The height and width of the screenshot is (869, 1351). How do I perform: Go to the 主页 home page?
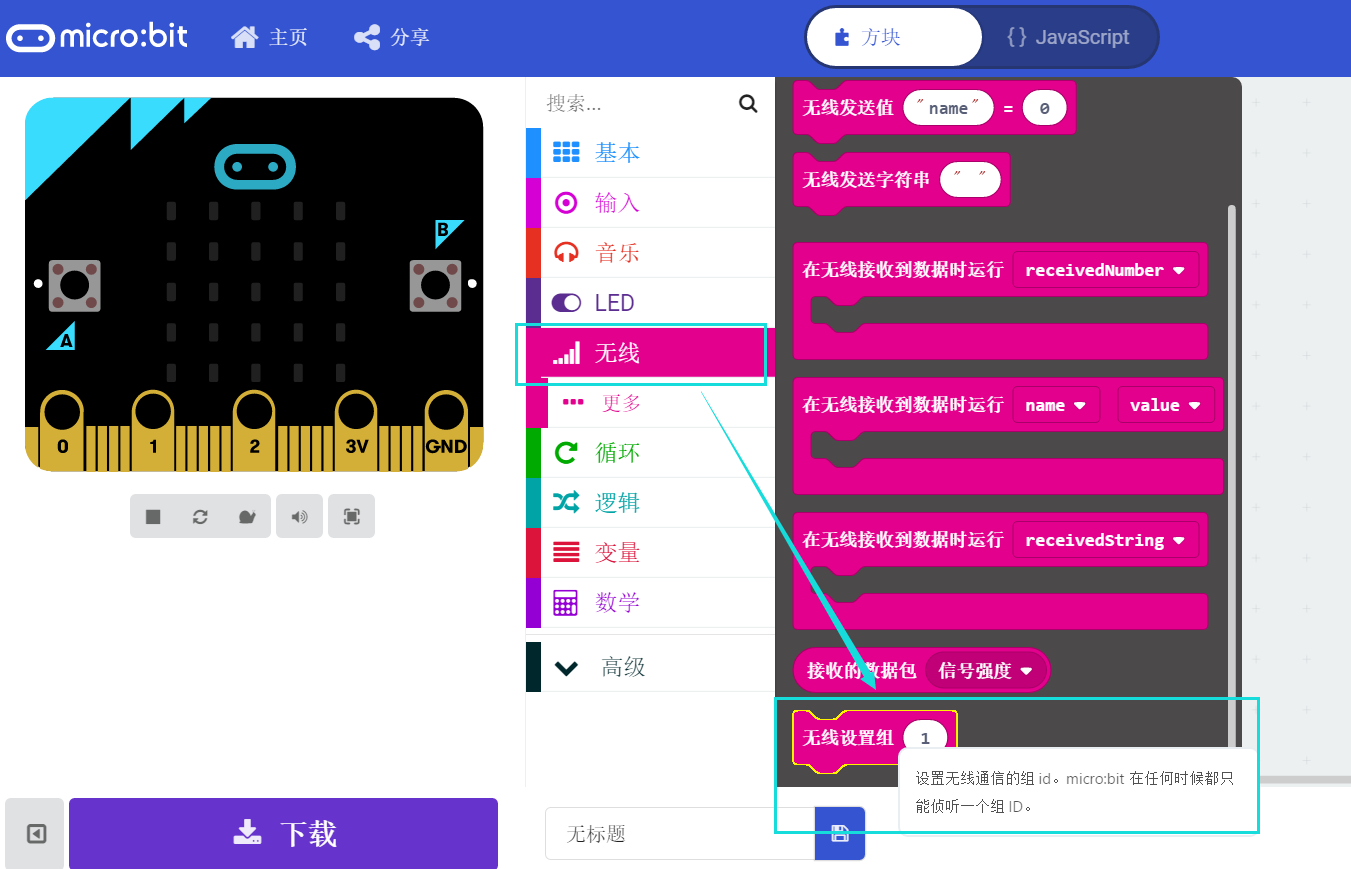pos(269,37)
